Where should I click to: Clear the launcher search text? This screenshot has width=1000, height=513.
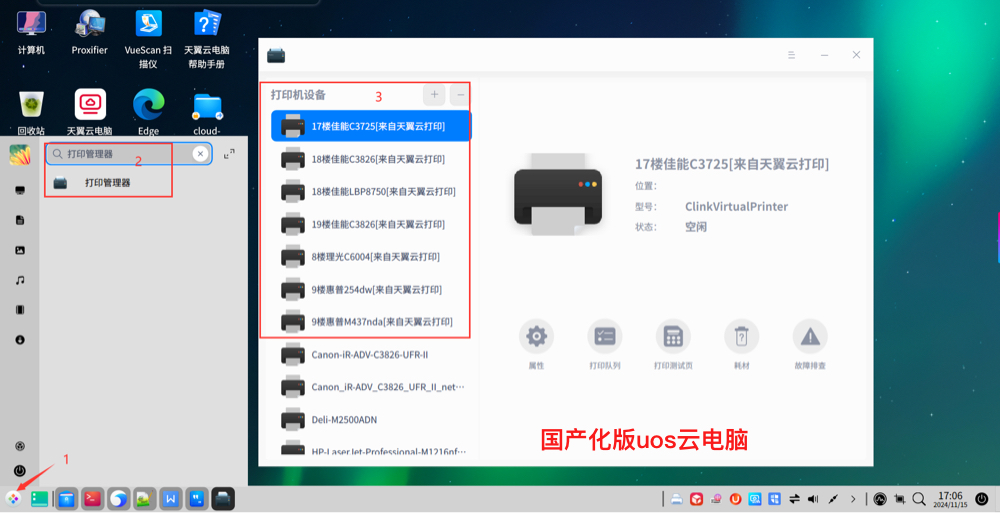200,154
